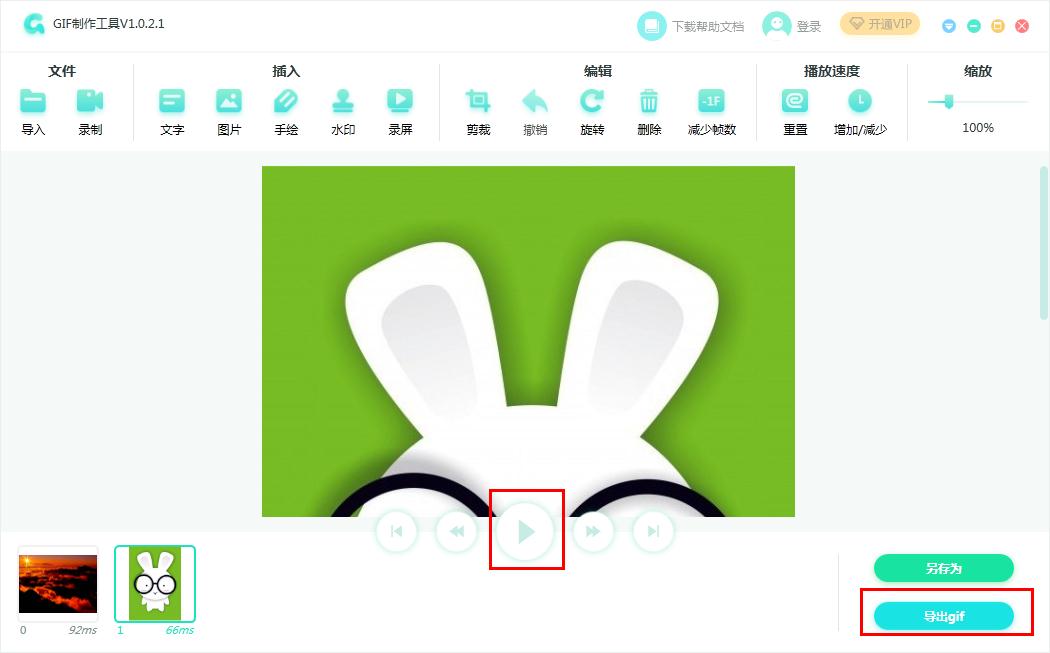Screen dimensions: 1050x653
Task: Click the 撤销 undo icon
Action: (x=536, y=107)
